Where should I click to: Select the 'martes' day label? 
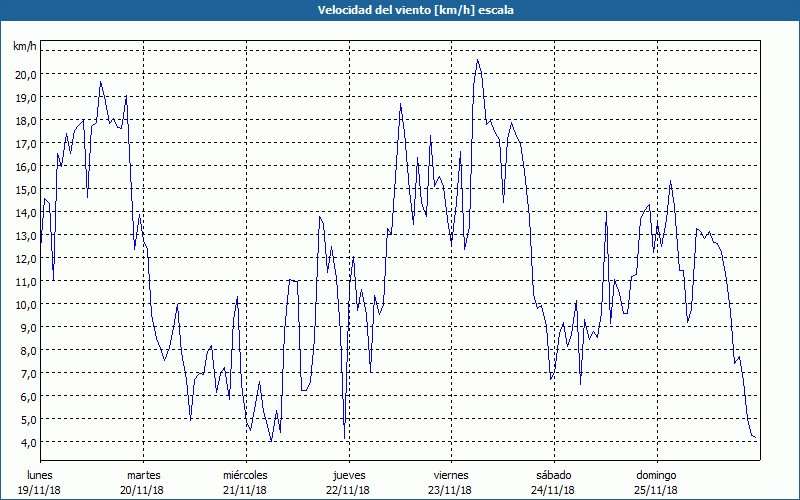point(143,475)
